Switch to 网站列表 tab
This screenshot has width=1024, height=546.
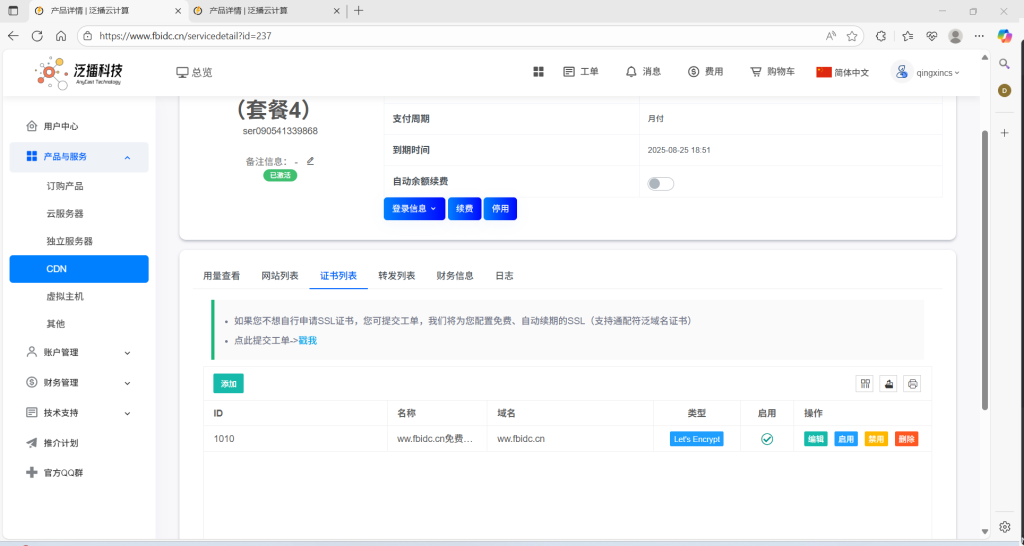(x=280, y=276)
